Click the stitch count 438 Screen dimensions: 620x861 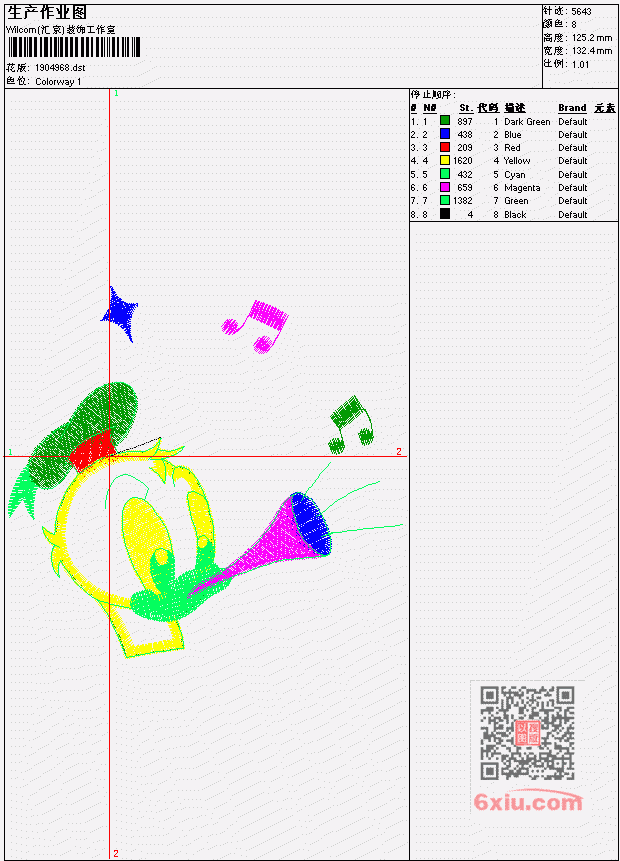pos(465,135)
